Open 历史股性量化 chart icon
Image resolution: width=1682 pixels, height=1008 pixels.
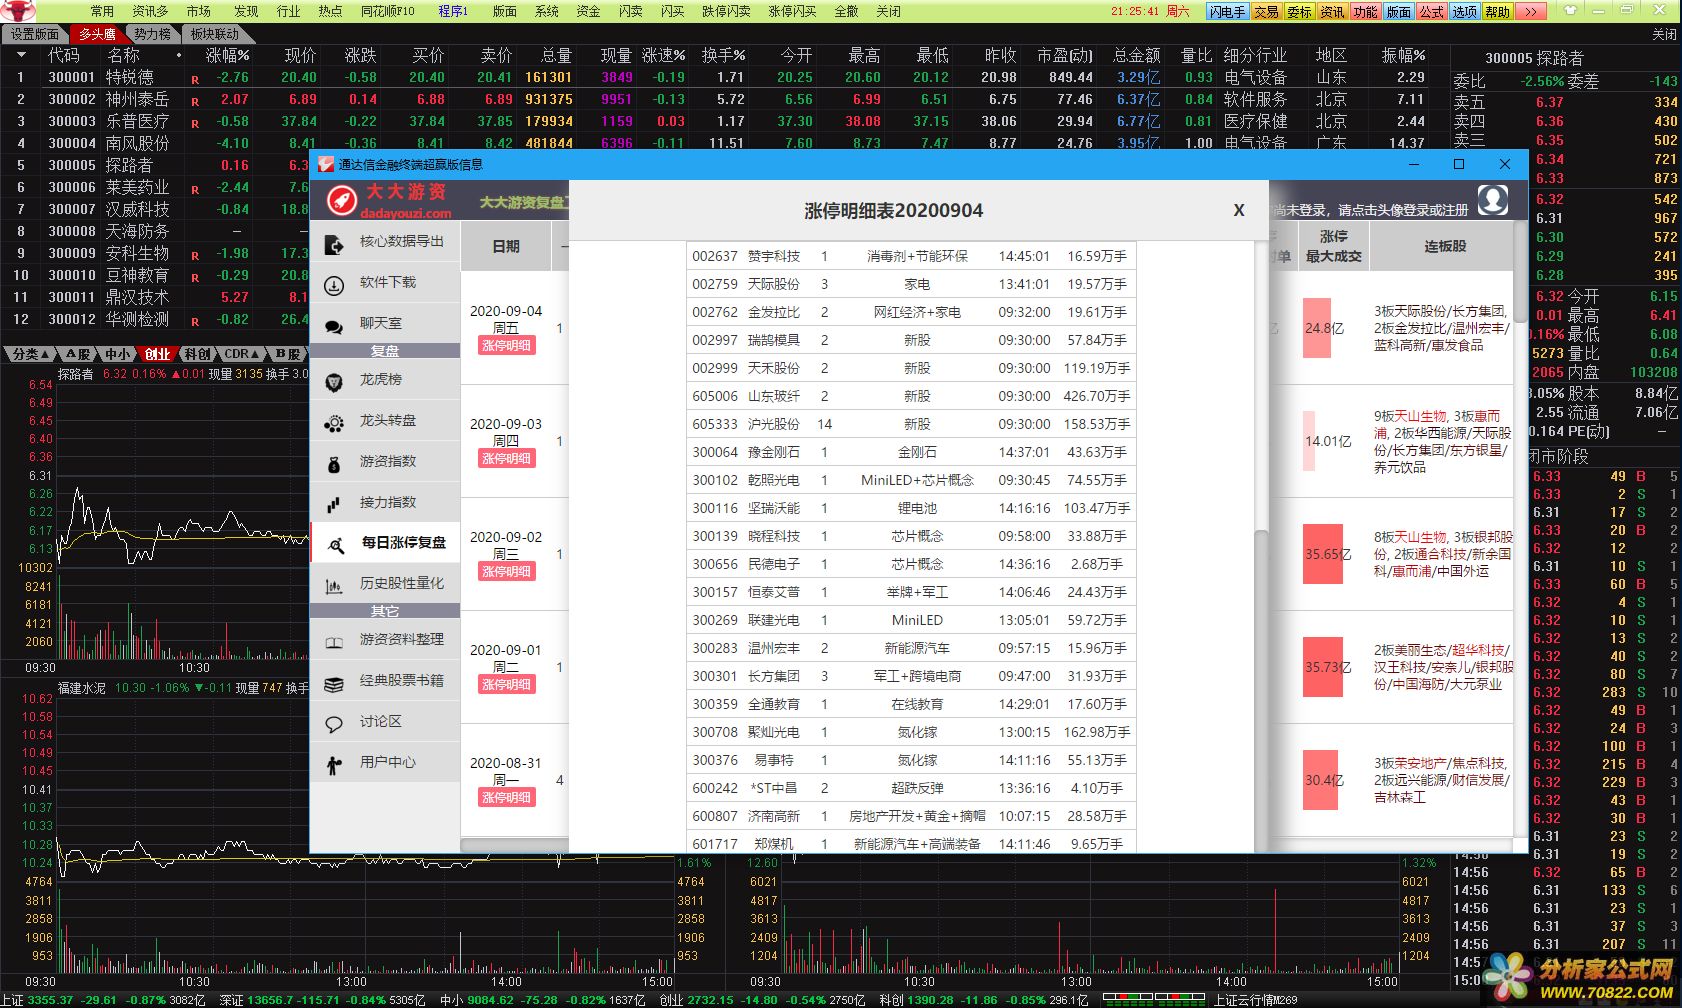point(334,586)
